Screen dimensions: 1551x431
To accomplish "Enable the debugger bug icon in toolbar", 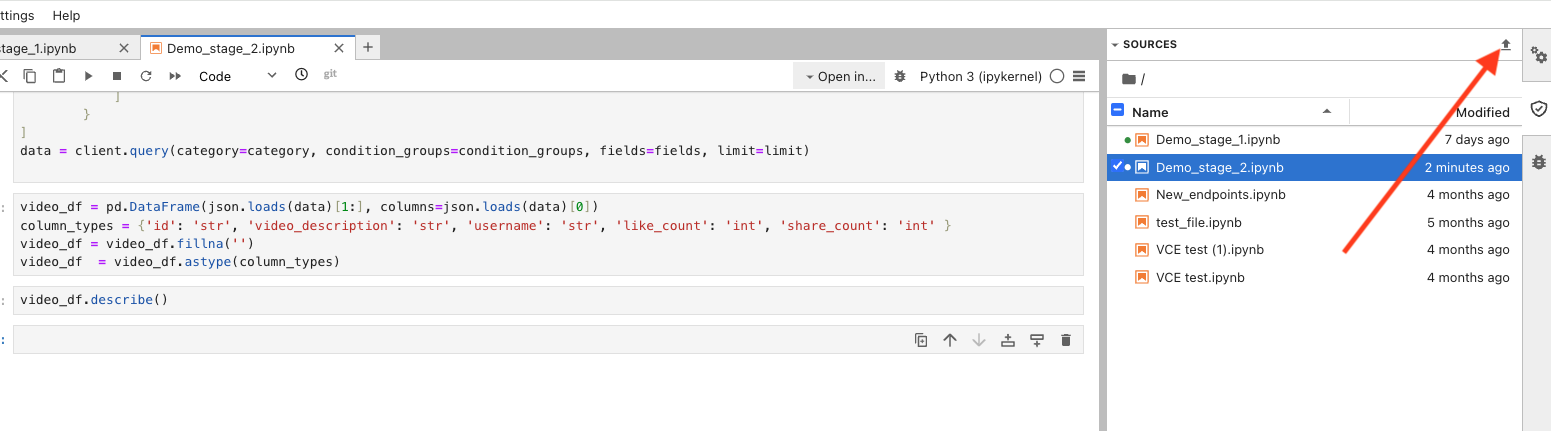I will 900,76.
